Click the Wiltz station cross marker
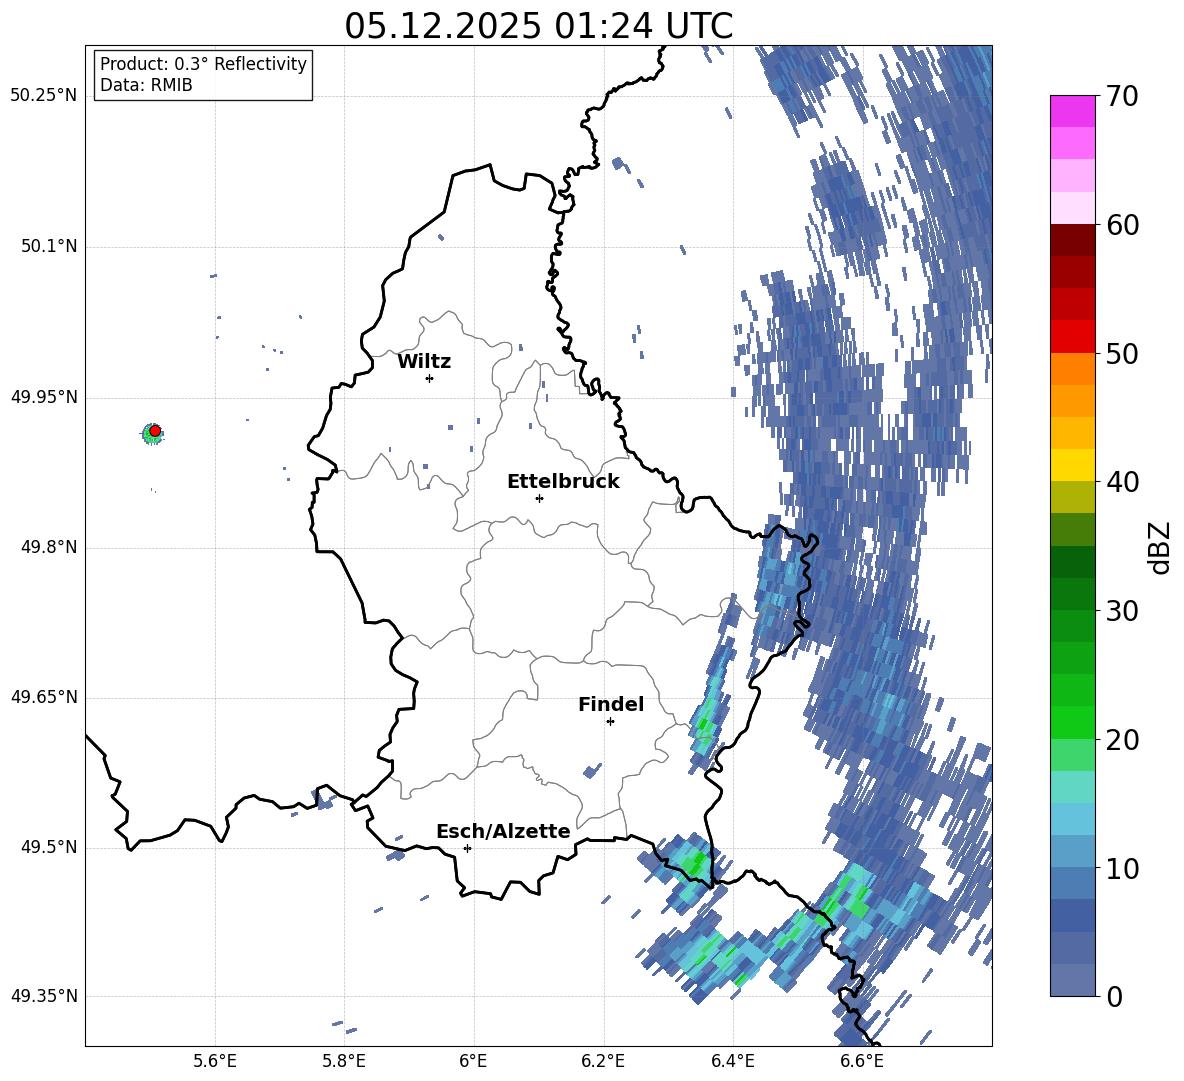 (x=430, y=378)
